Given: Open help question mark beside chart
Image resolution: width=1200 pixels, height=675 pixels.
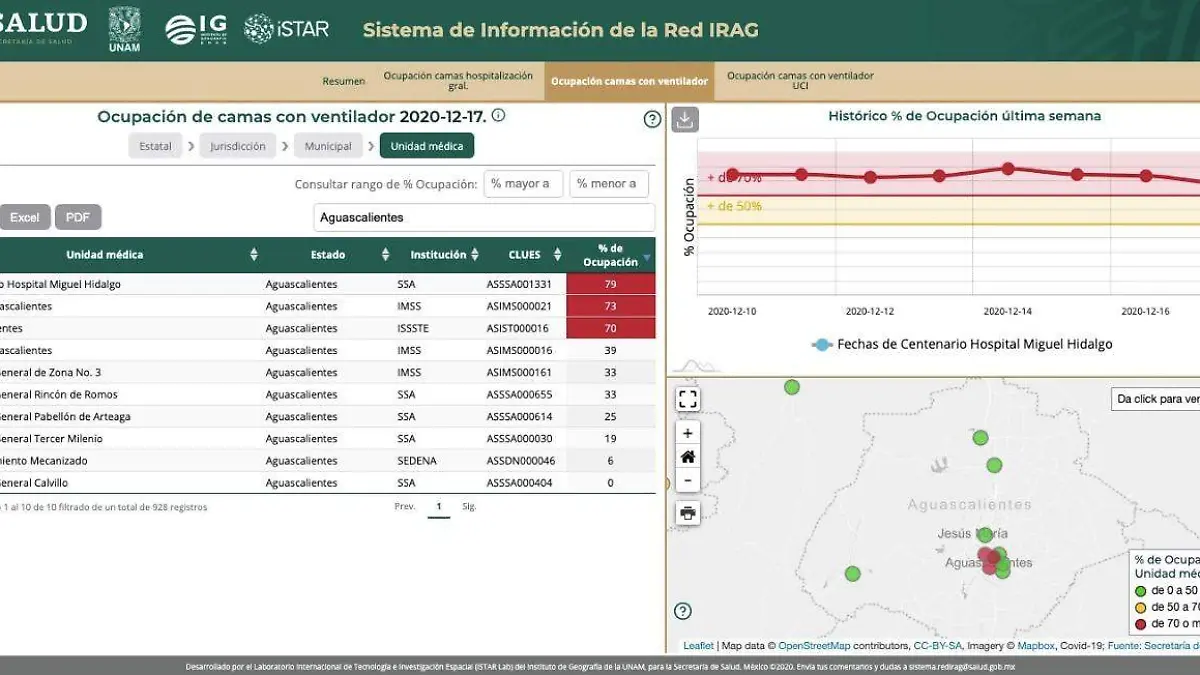Looking at the screenshot, I should (x=652, y=120).
